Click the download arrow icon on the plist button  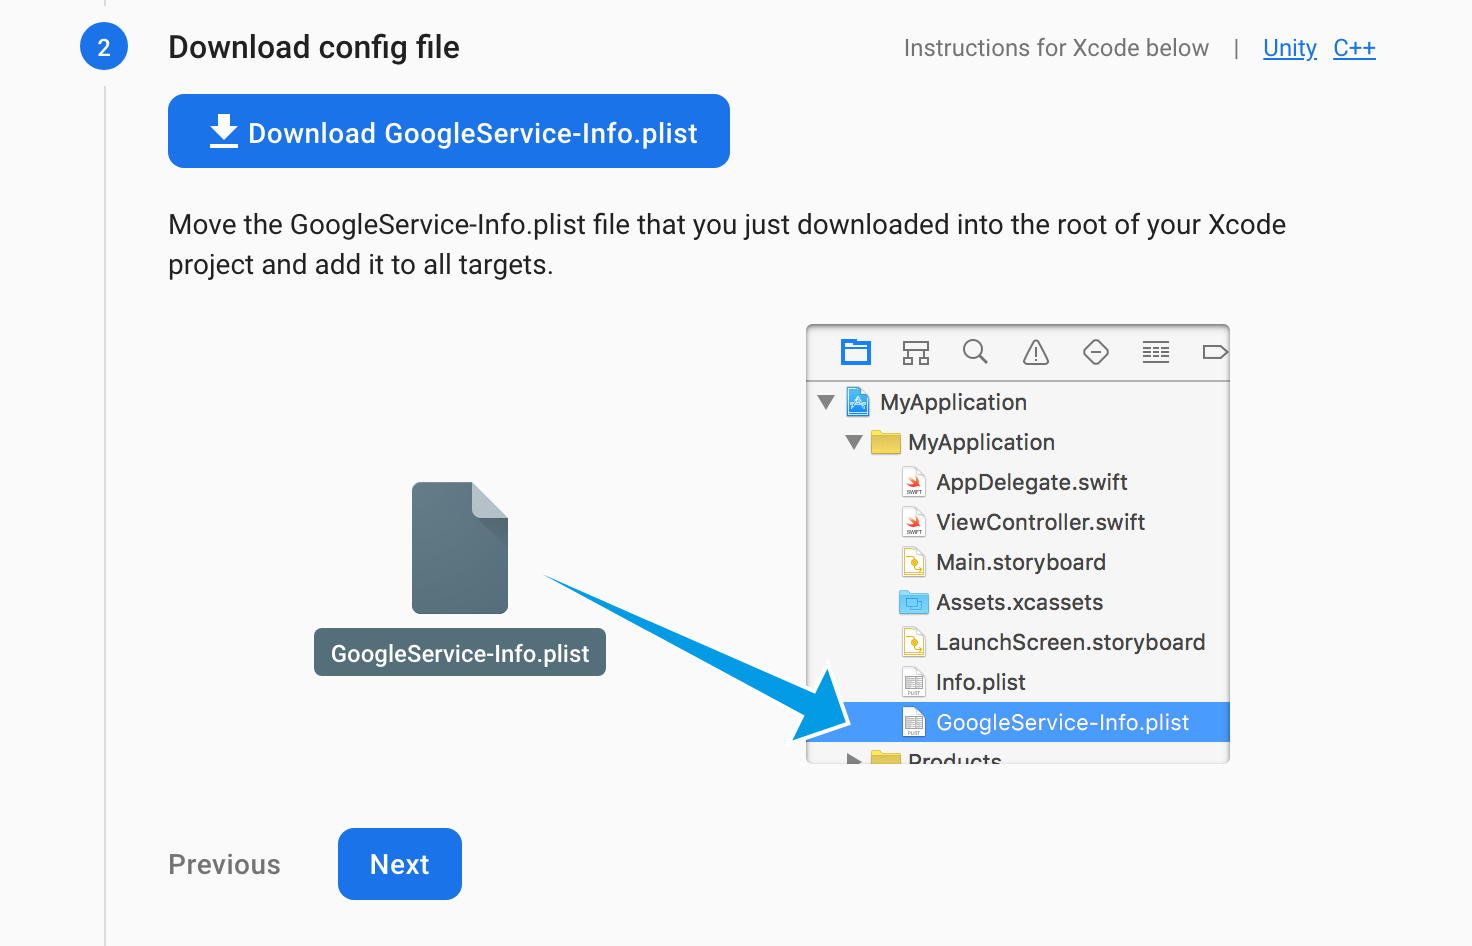223,131
